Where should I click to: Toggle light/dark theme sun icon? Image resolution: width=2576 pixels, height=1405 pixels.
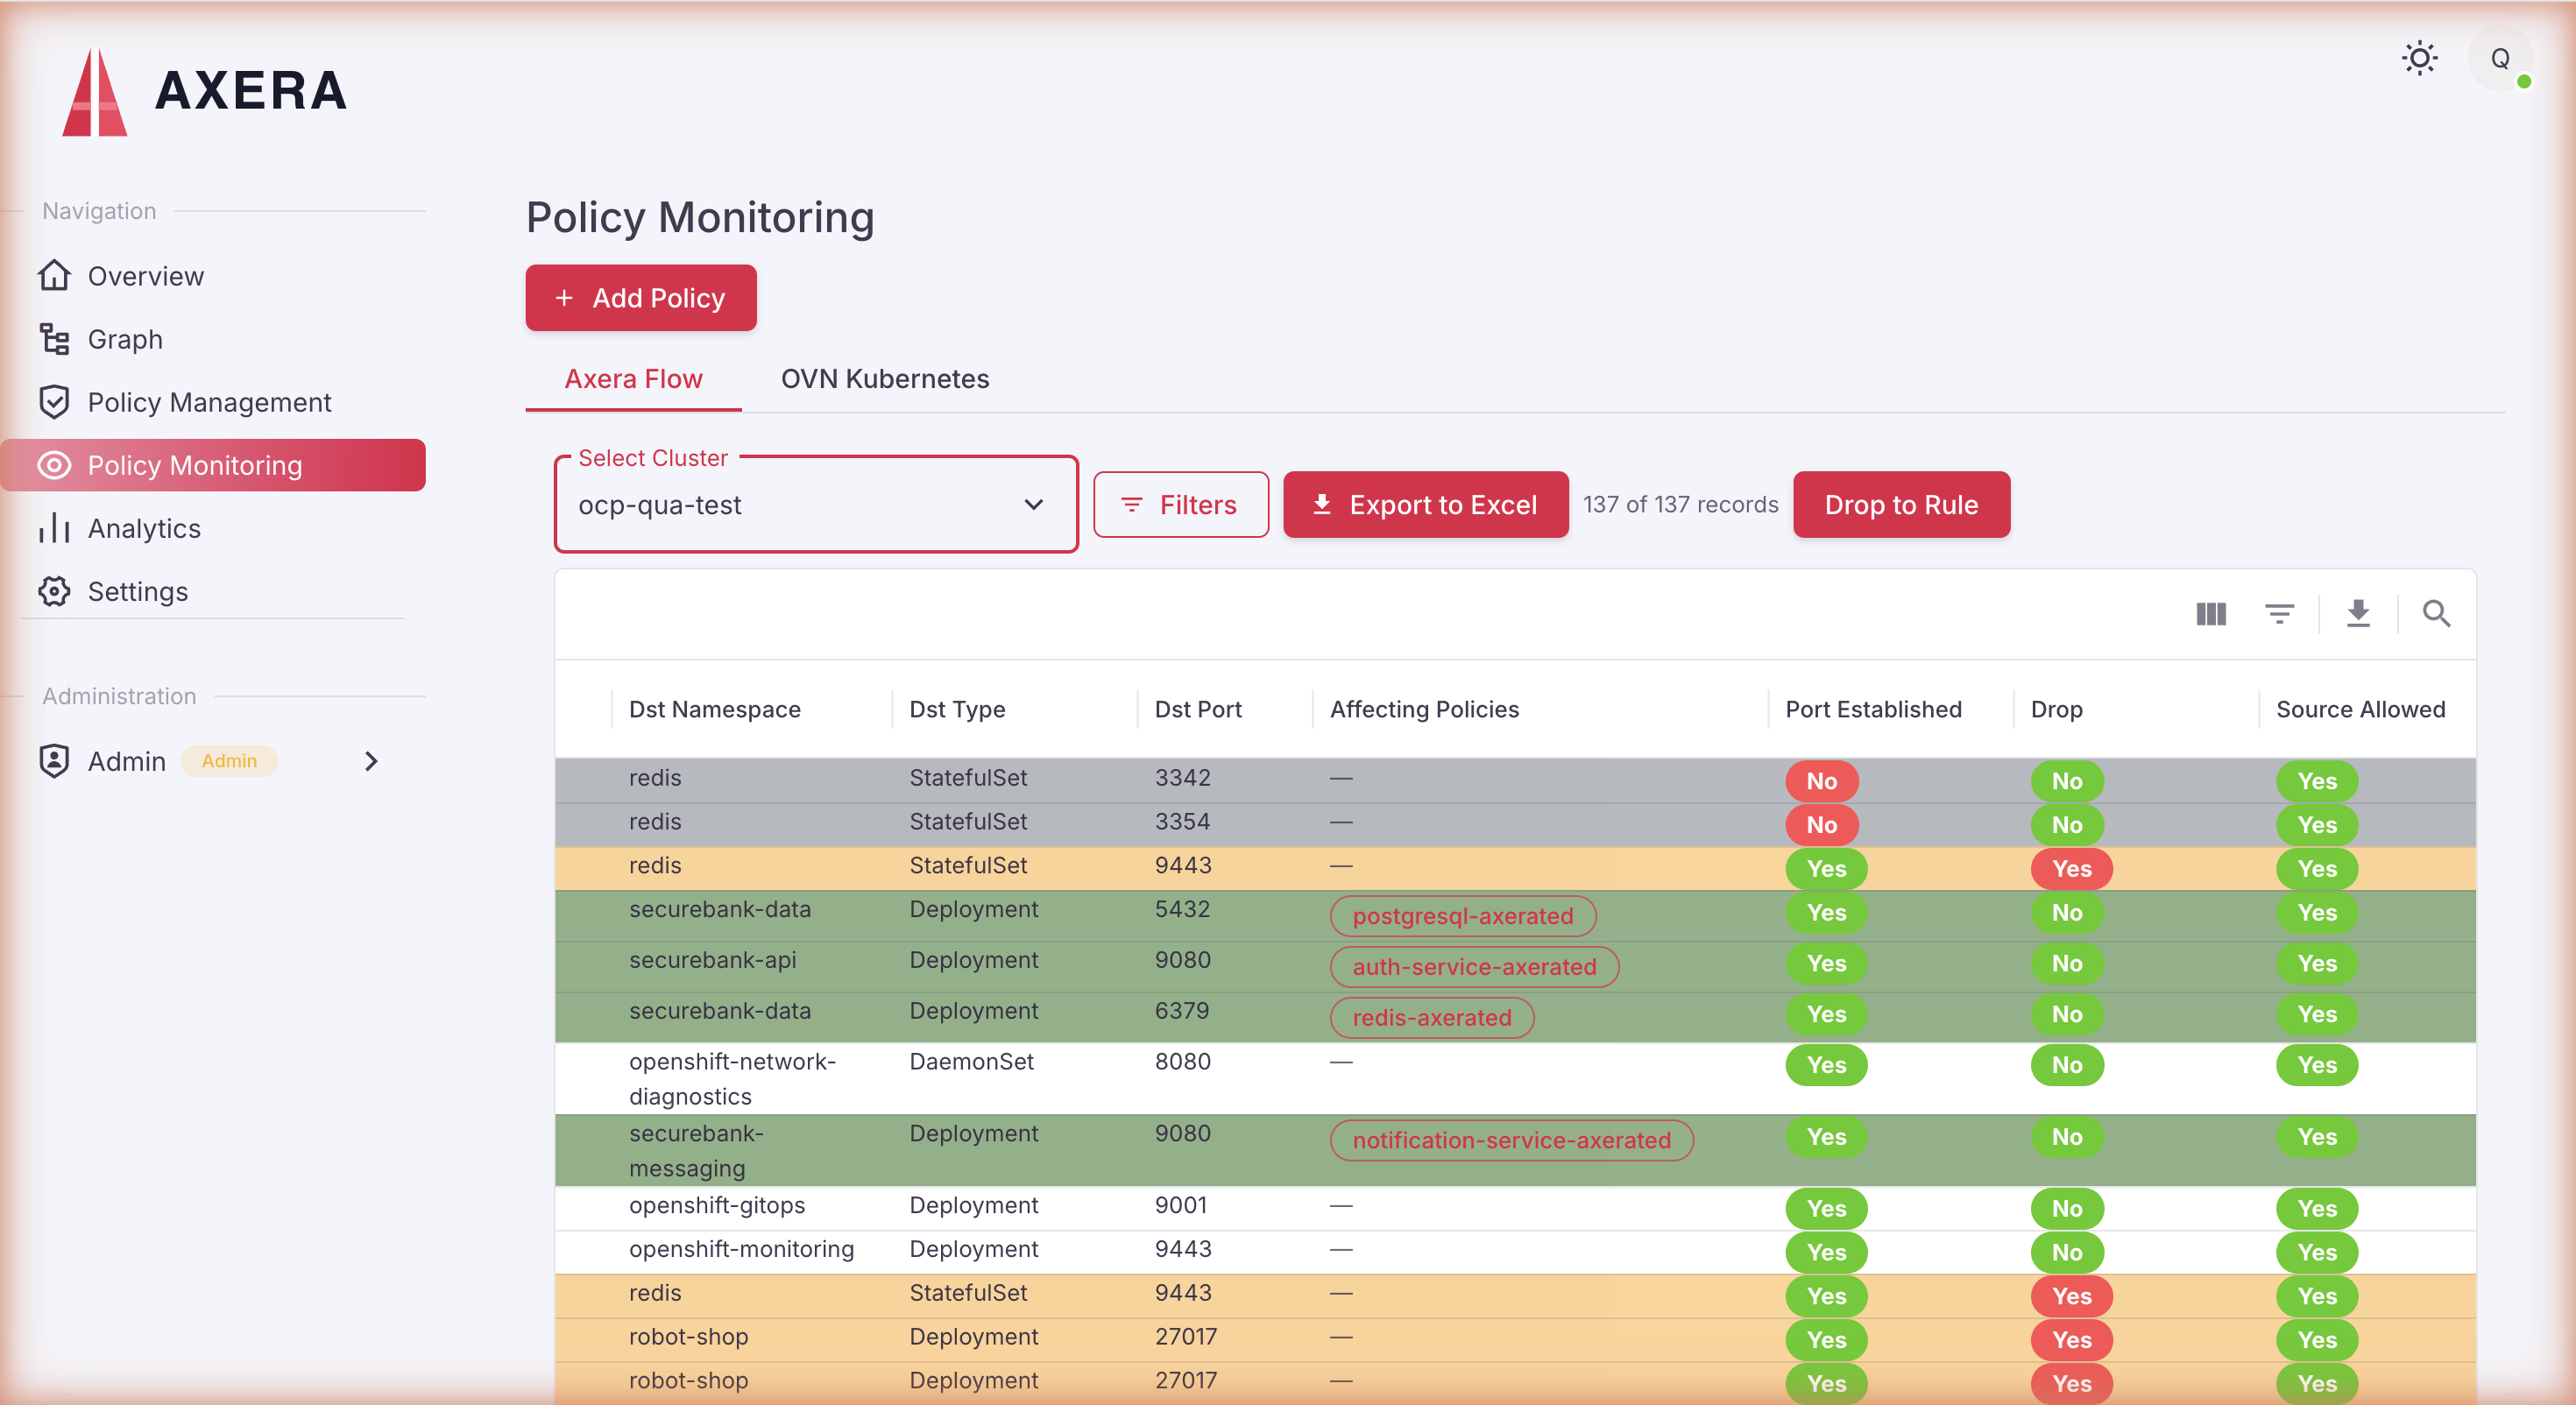click(x=2419, y=58)
